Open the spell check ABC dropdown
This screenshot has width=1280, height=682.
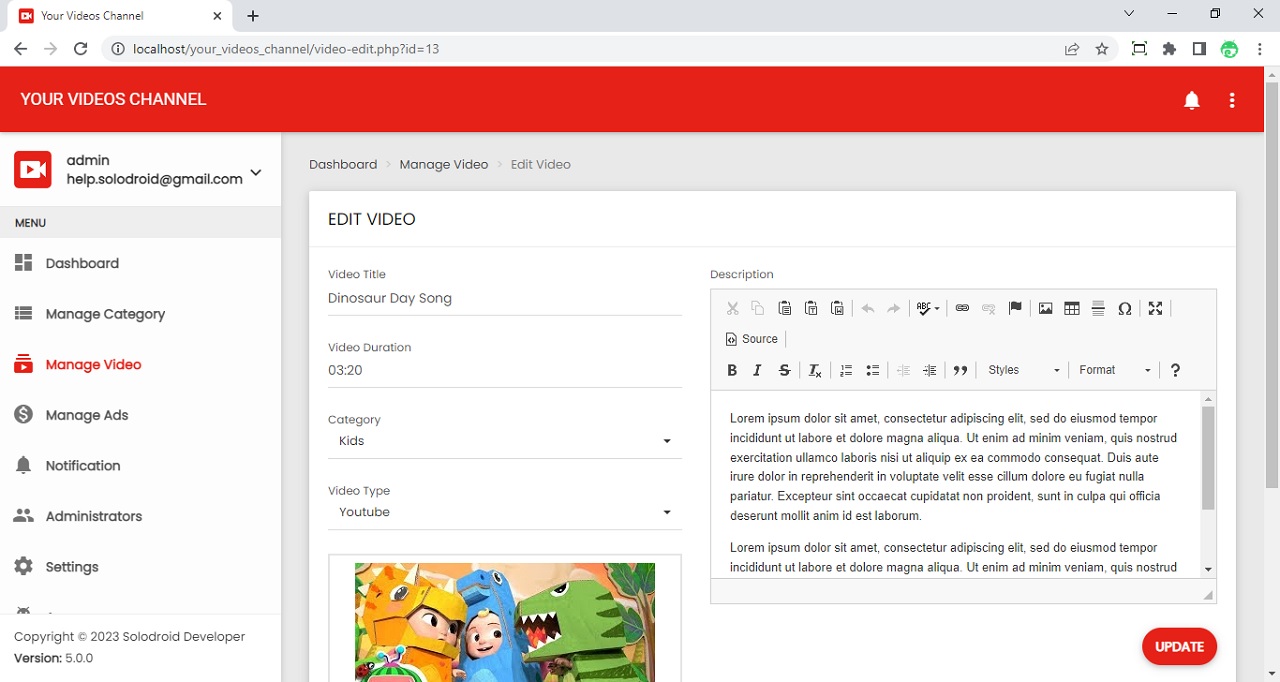[x=928, y=308]
